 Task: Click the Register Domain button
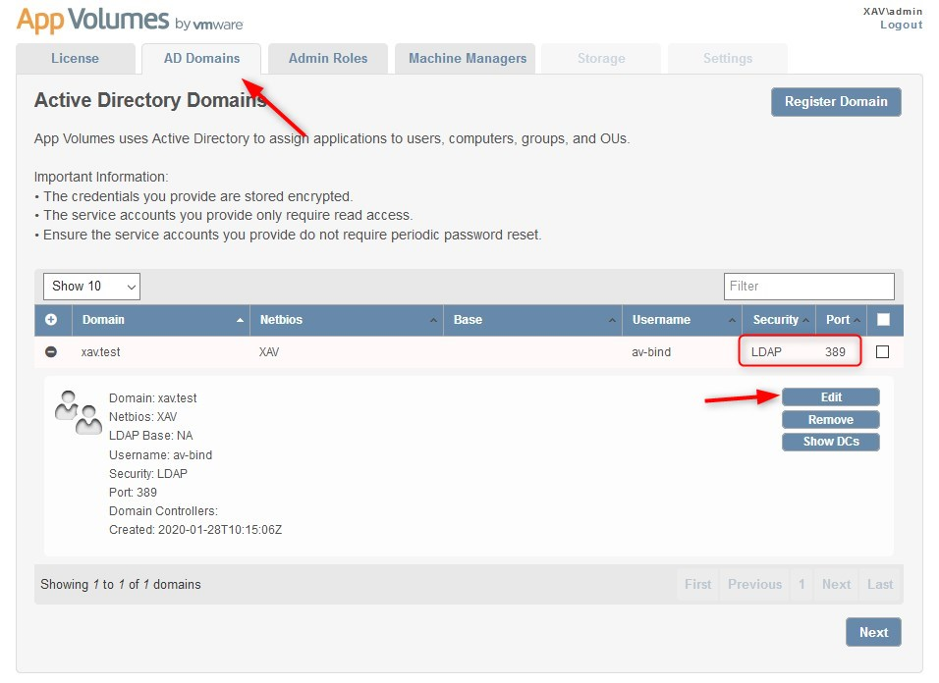click(x=836, y=102)
